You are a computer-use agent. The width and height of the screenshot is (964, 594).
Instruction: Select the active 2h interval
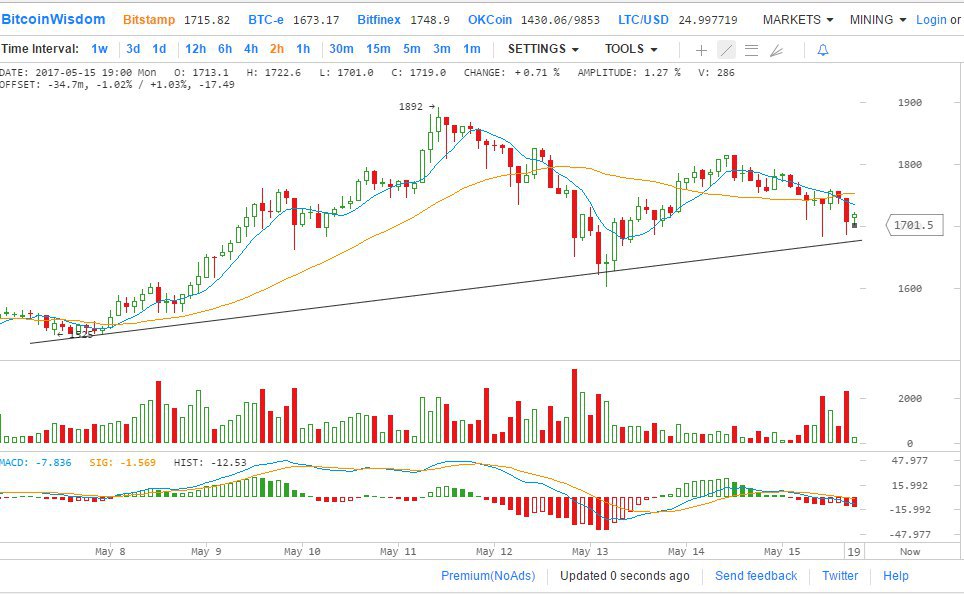point(277,49)
